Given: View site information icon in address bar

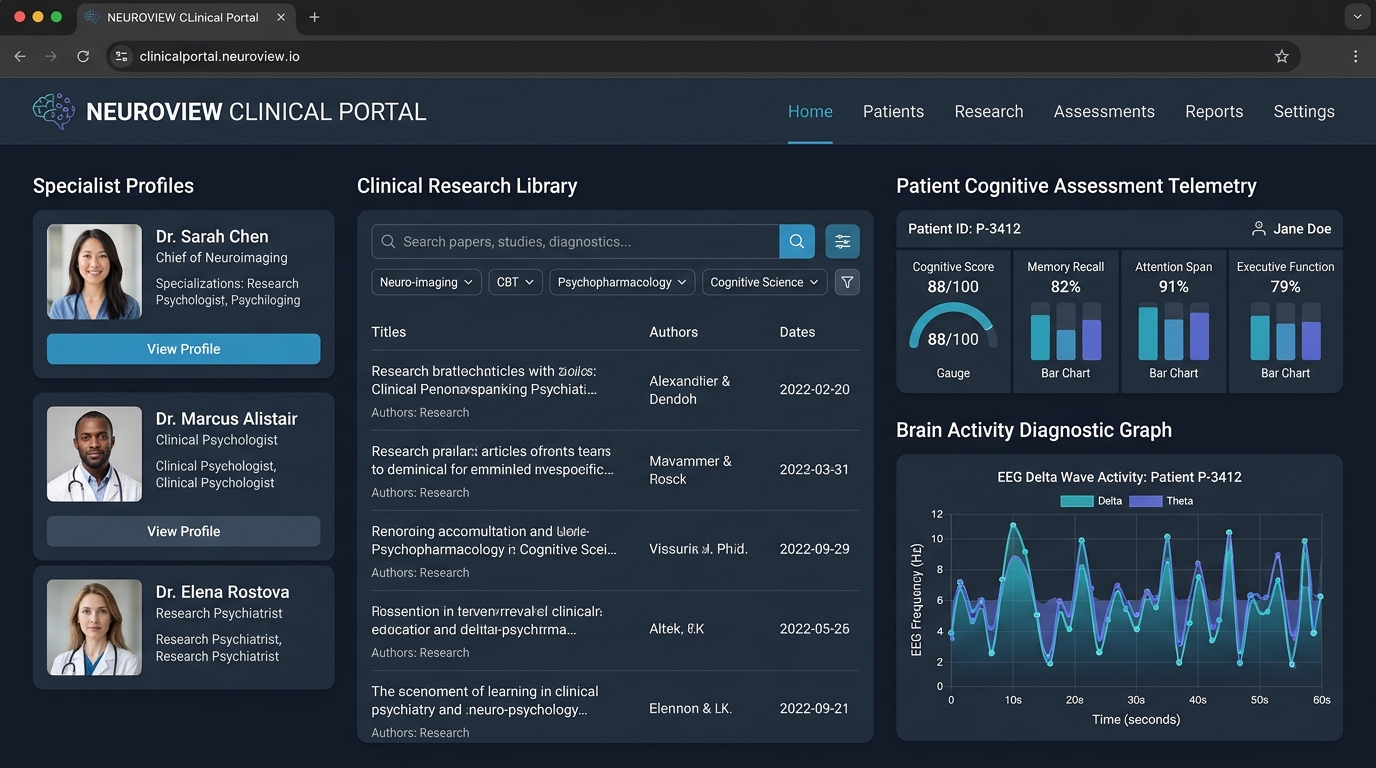Looking at the screenshot, I should point(122,57).
